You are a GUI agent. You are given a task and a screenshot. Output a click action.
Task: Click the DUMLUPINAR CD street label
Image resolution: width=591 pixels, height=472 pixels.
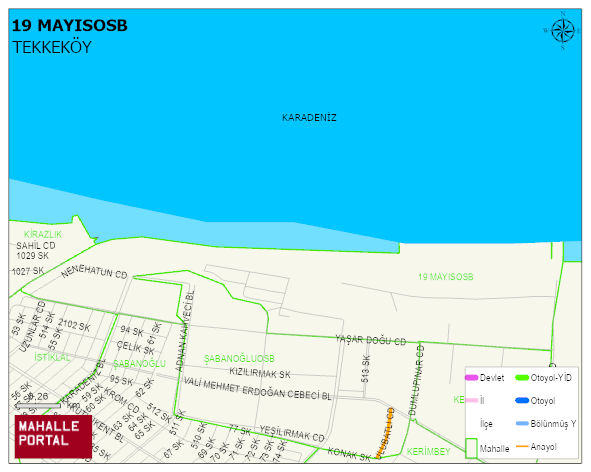417,380
